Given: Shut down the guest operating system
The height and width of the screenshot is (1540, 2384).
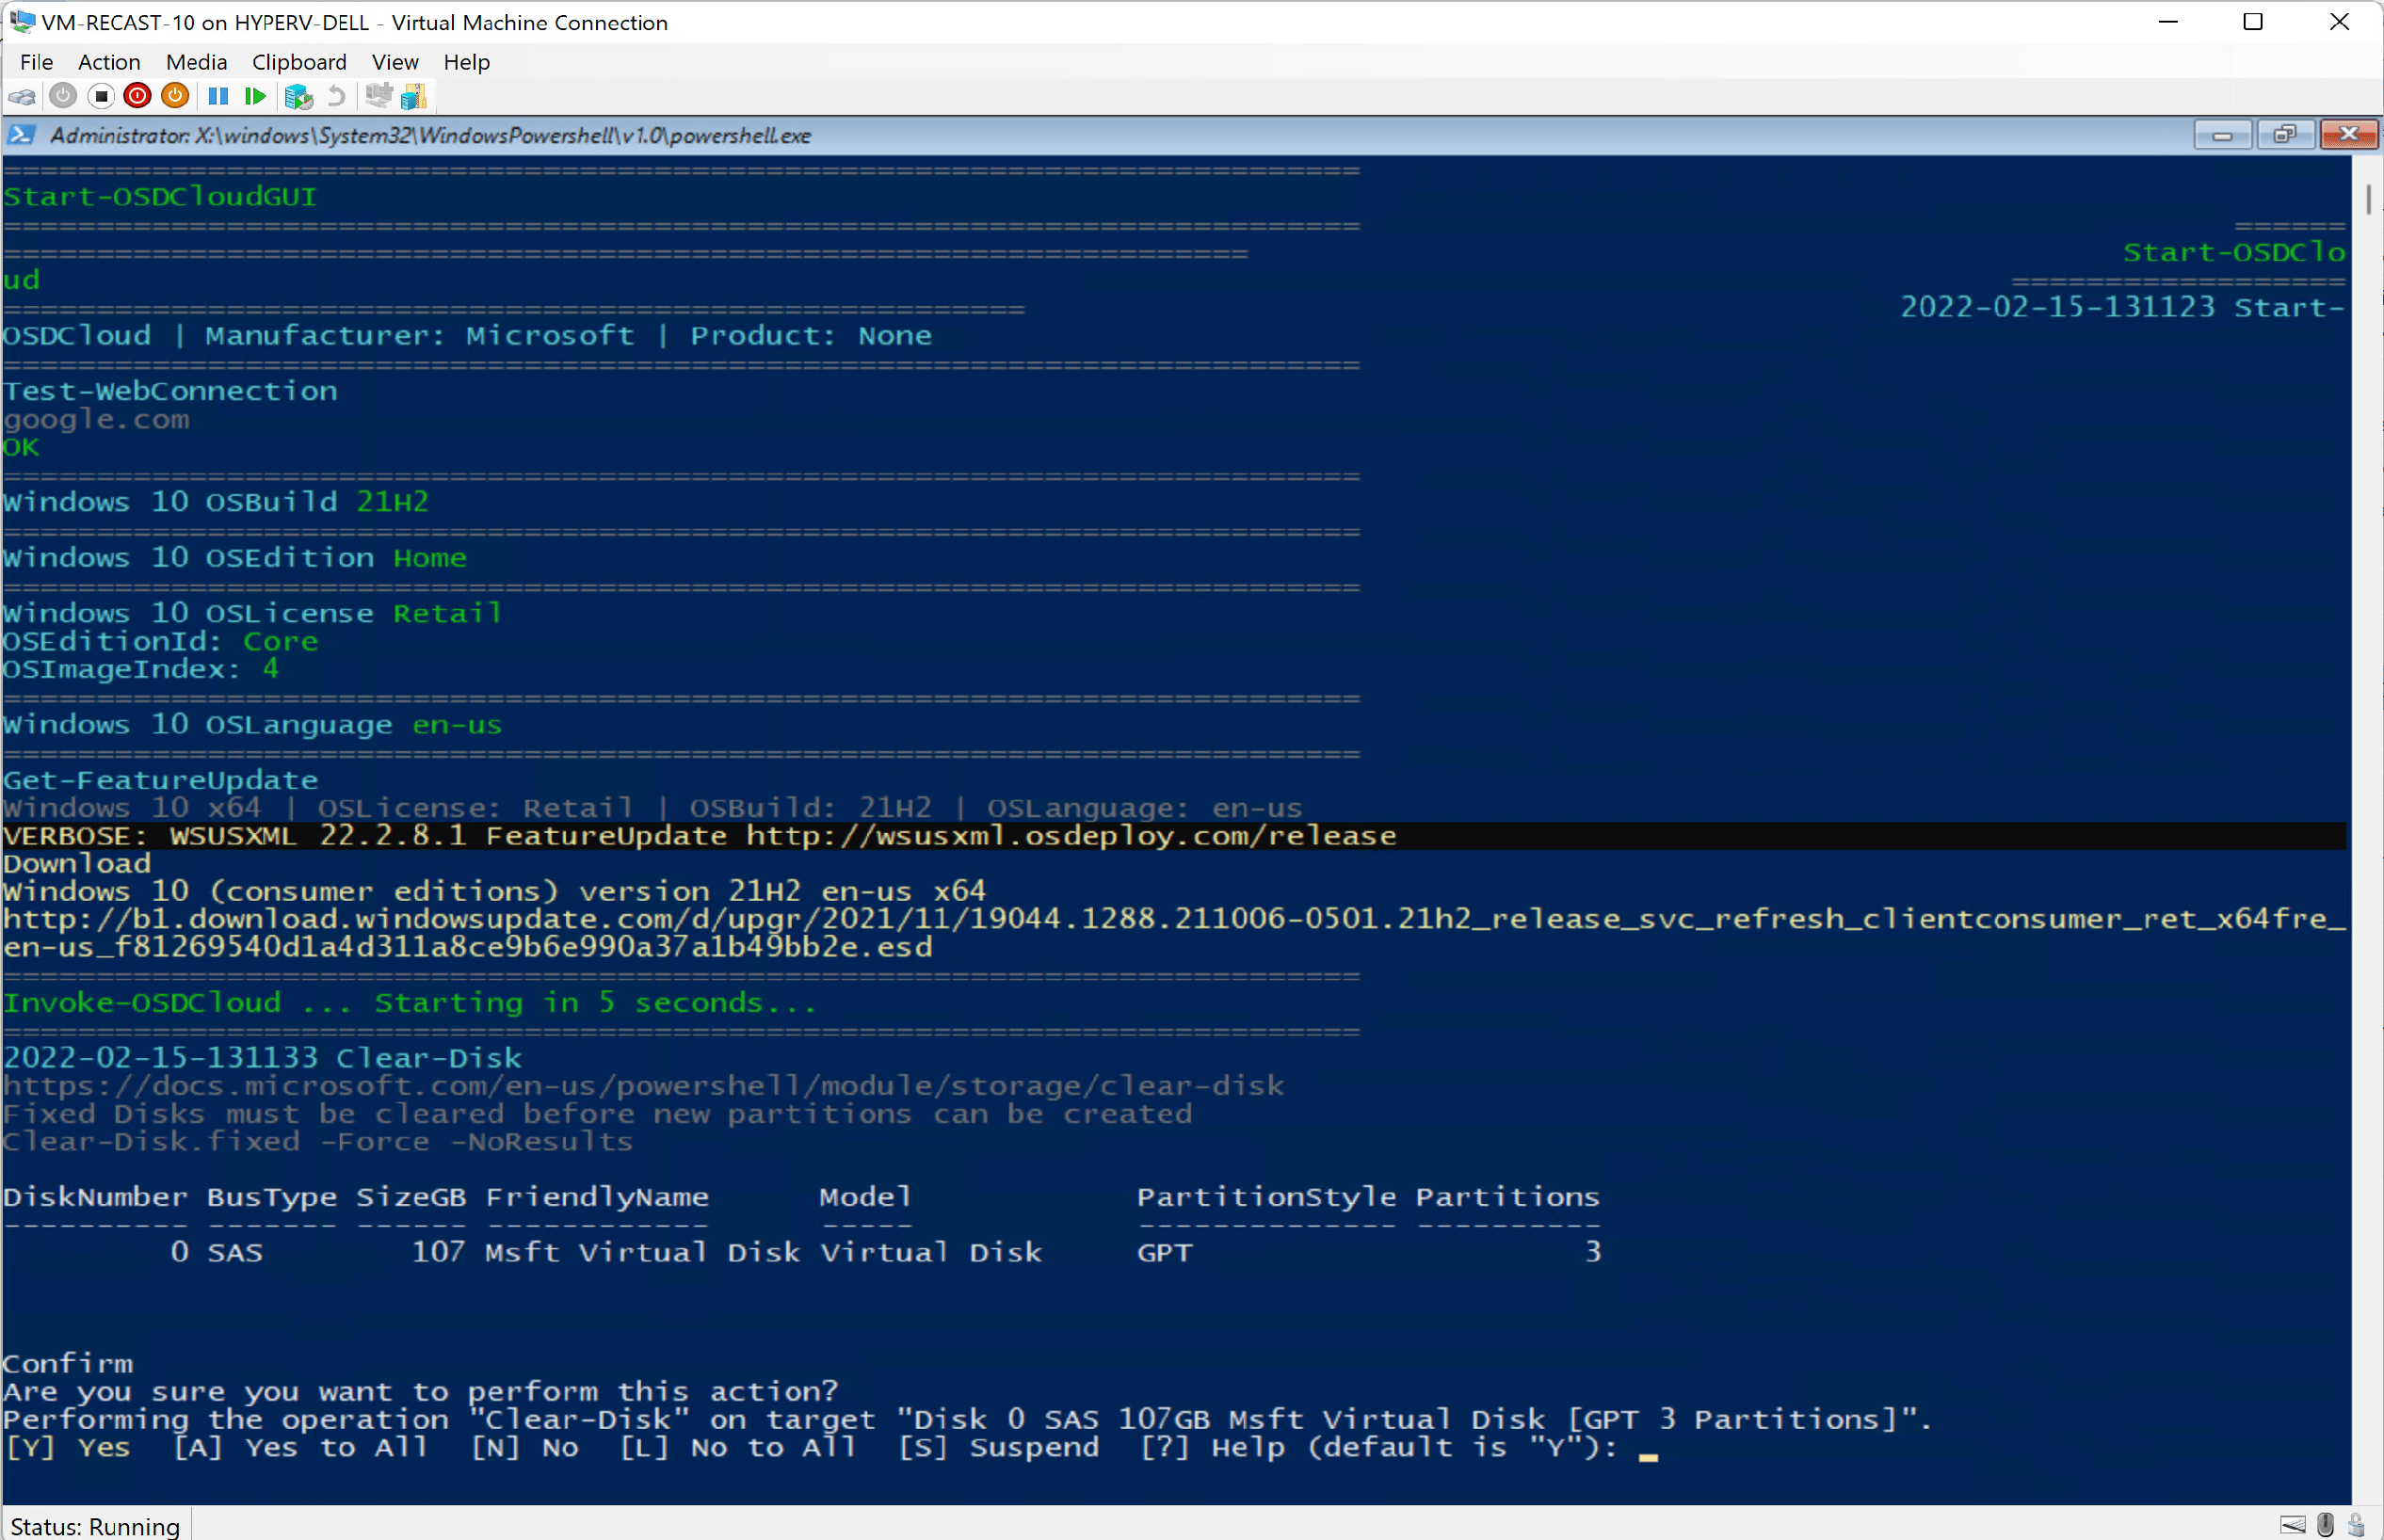Looking at the screenshot, I should point(137,96).
